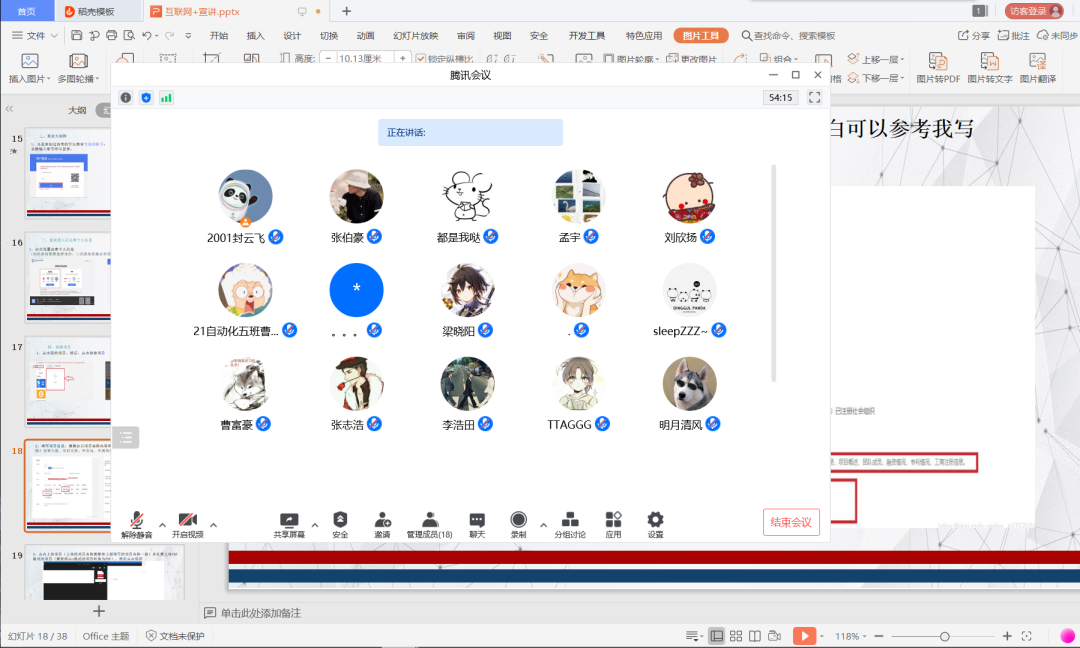Viewport: 1080px width, 648px height.
Task: Click the 分享 button in WPS
Action: tap(974, 36)
